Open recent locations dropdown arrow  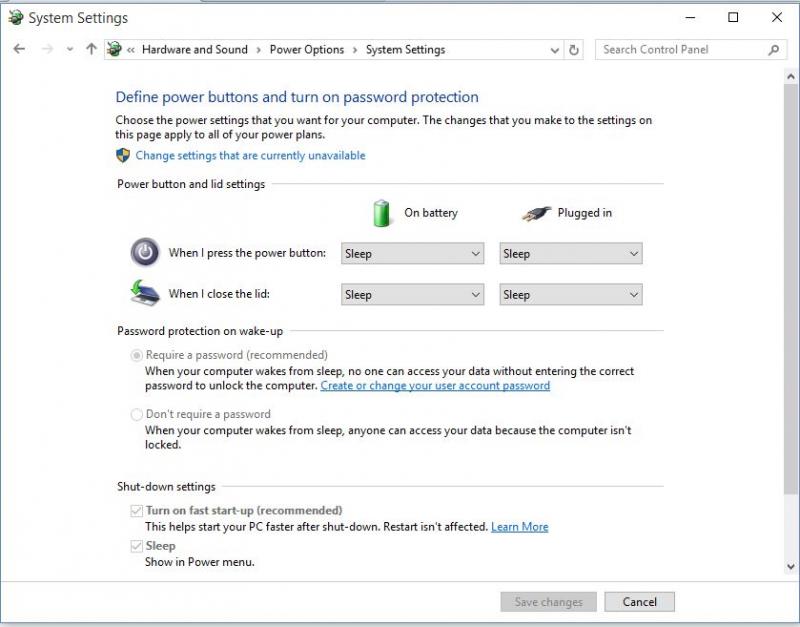[x=70, y=49]
